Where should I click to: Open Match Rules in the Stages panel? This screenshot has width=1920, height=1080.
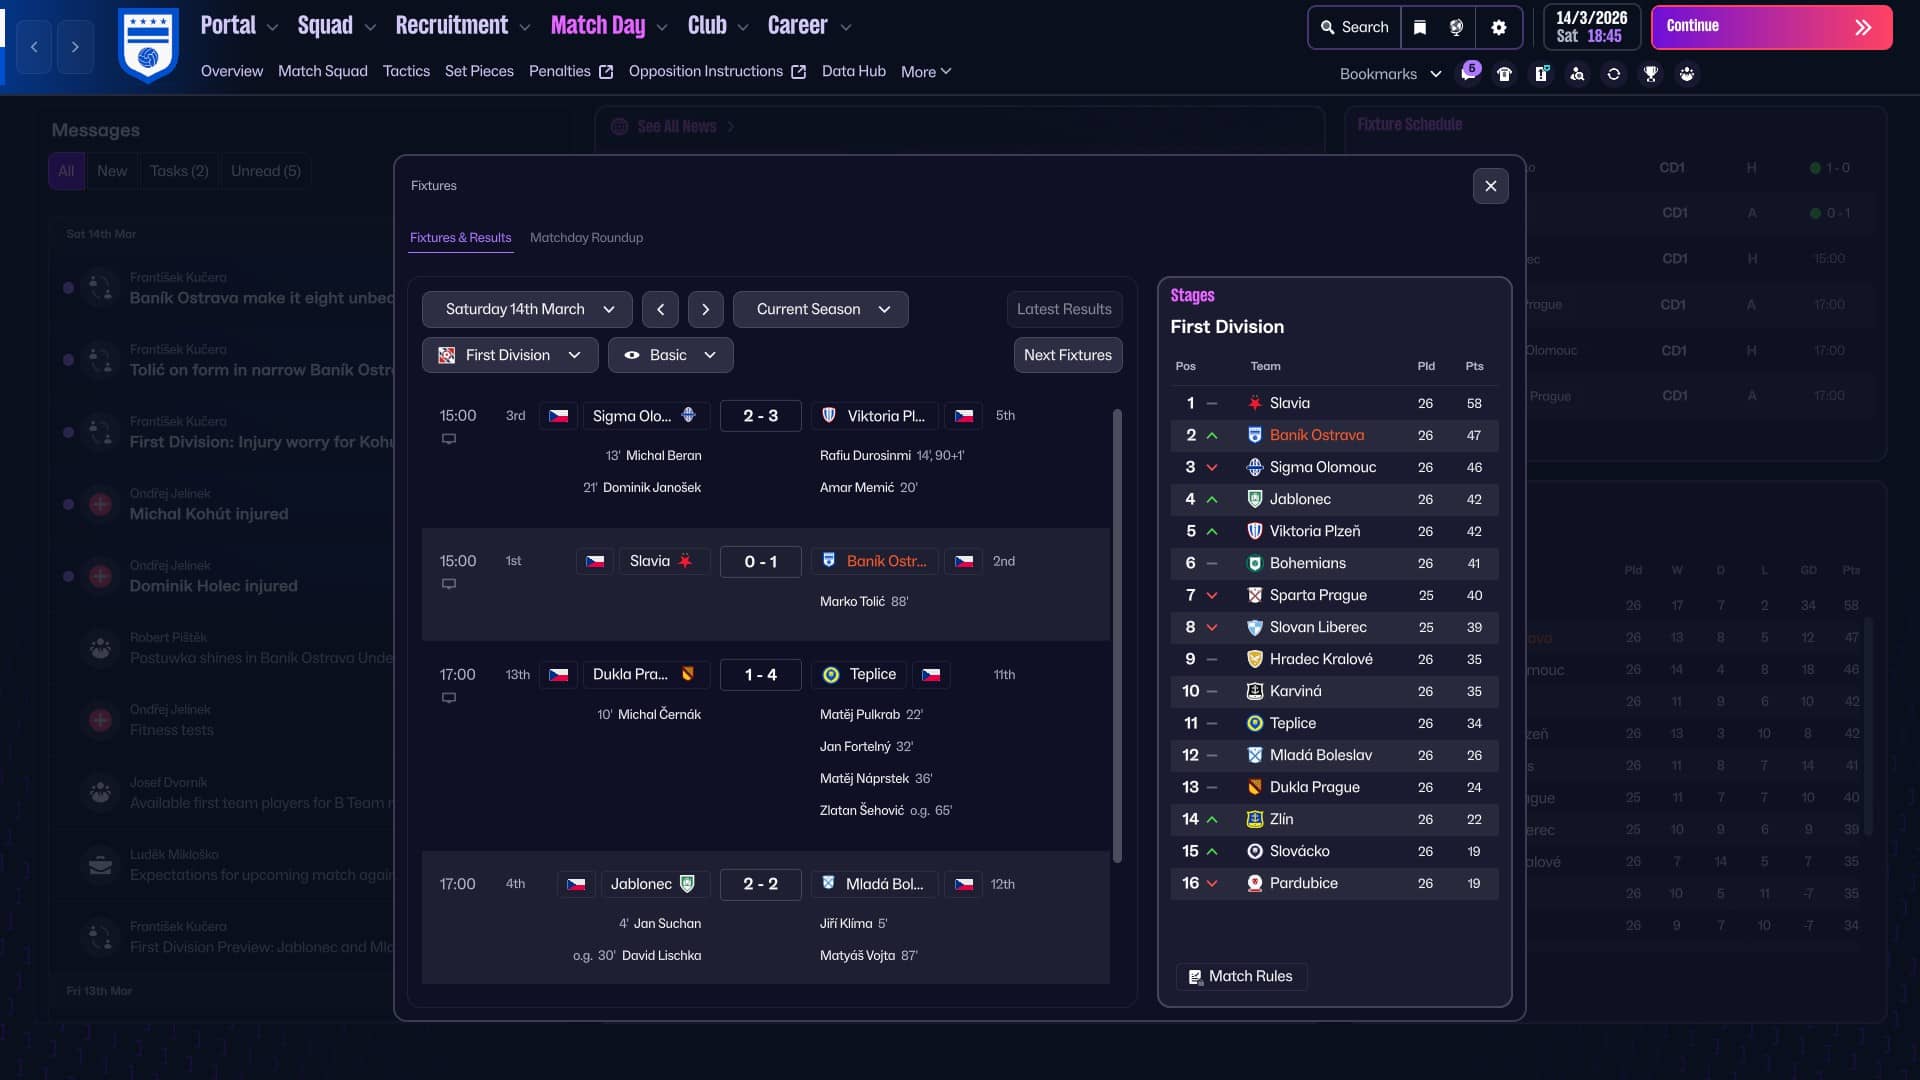[1240, 976]
